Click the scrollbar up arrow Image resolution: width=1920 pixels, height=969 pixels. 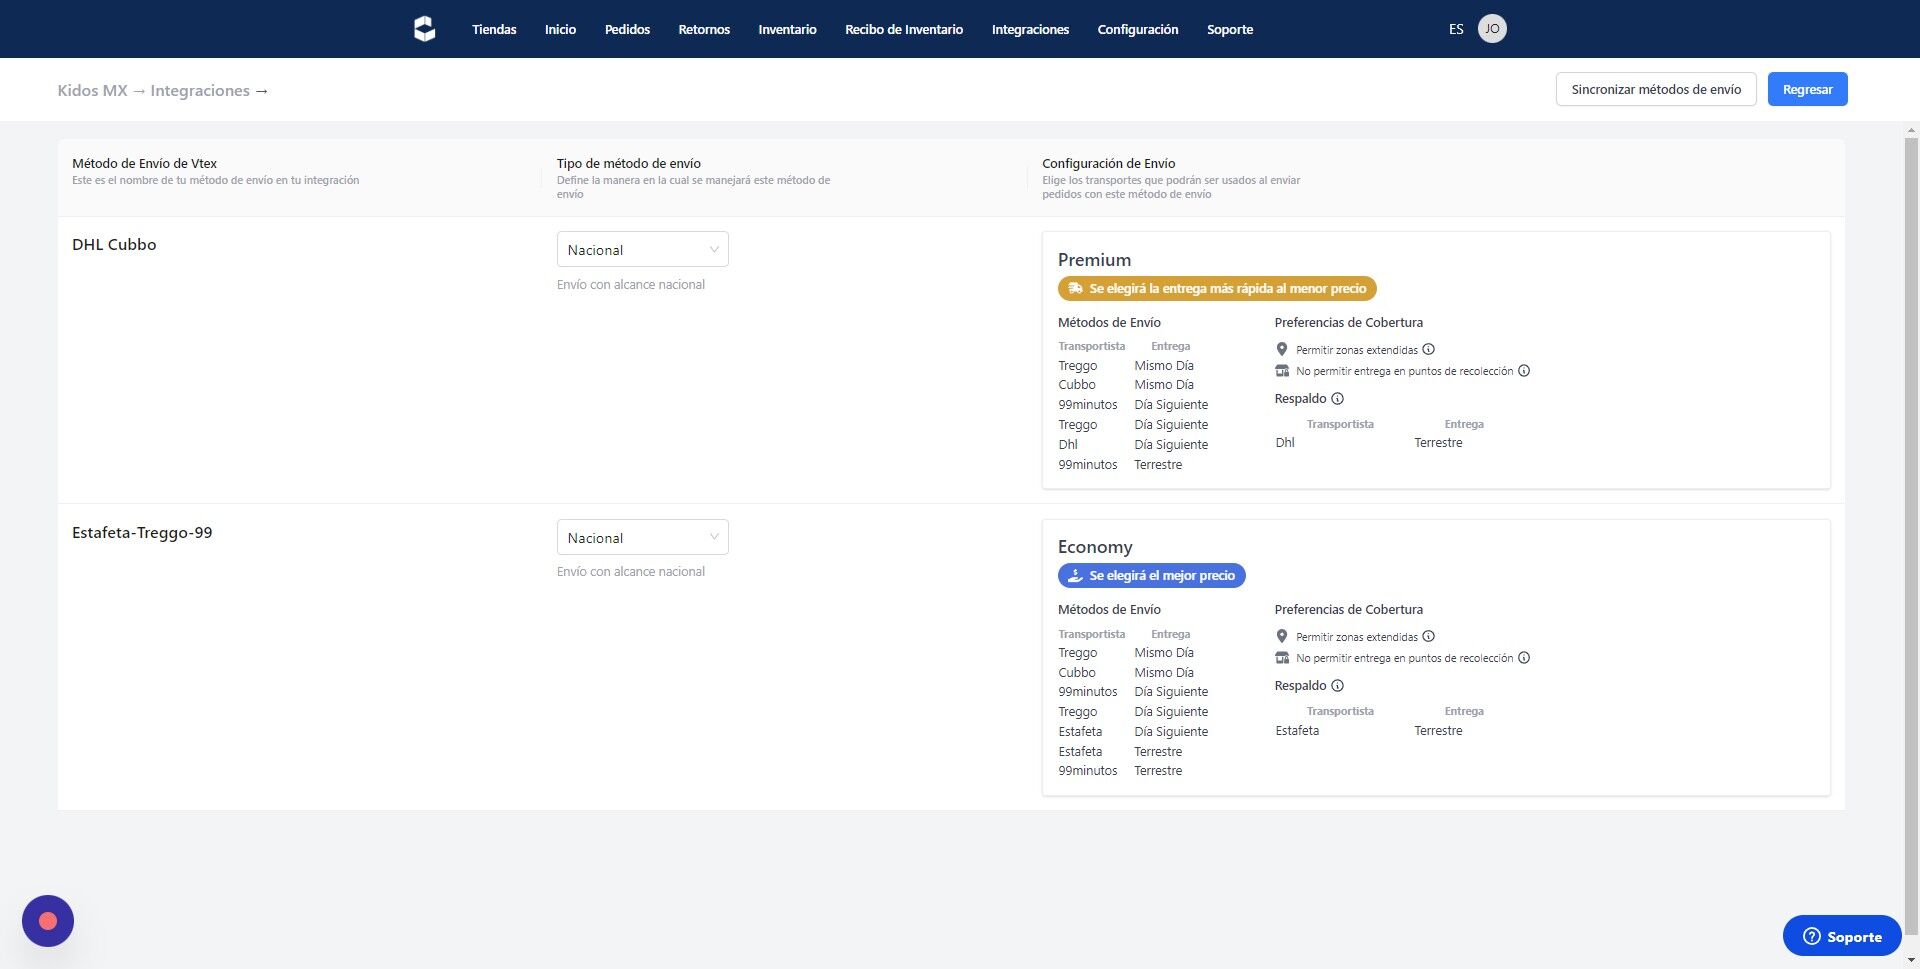(1911, 130)
